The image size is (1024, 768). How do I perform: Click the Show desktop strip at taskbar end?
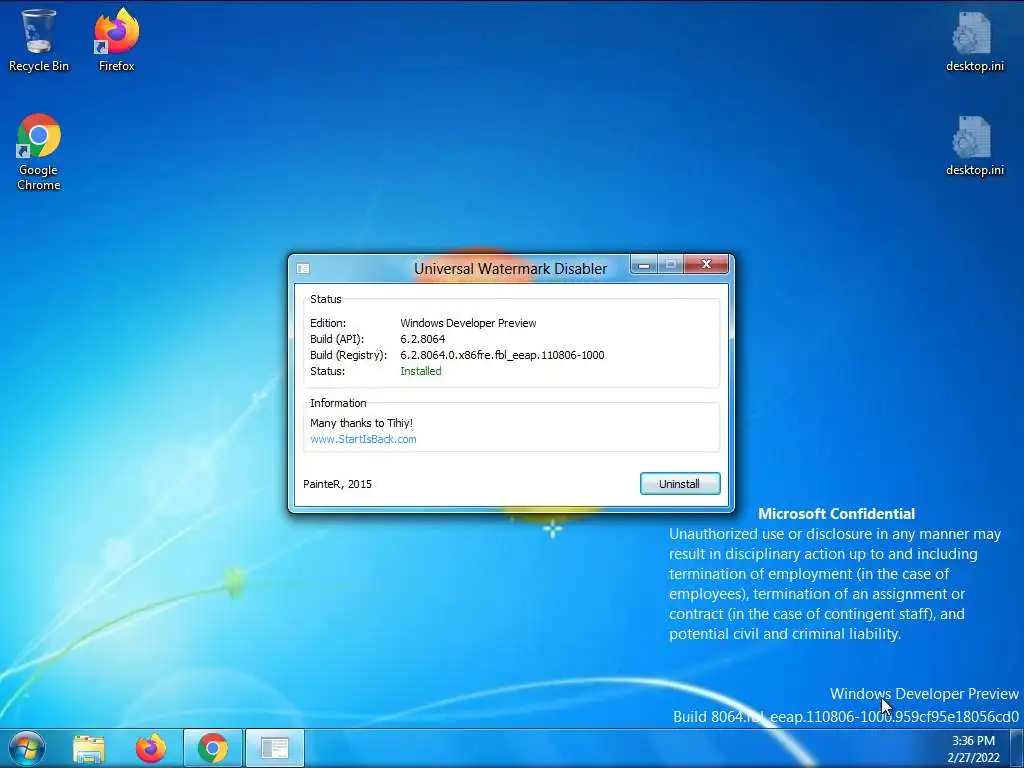pos(1017,748)
